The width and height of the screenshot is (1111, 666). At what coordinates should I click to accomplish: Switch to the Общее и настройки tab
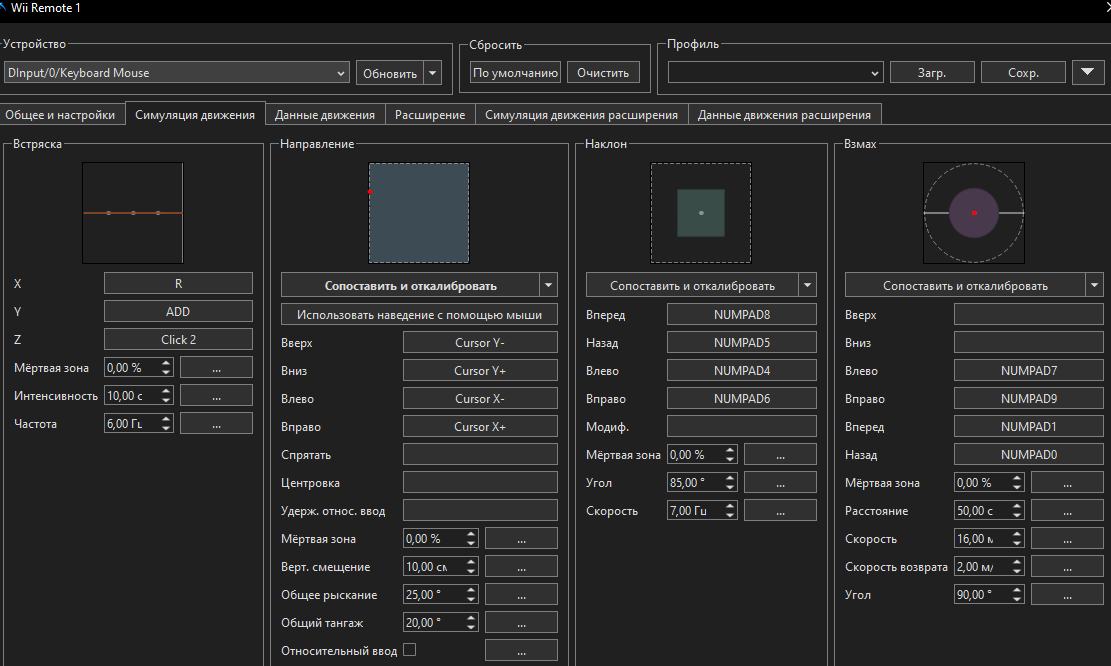click(x=61, y=115)
